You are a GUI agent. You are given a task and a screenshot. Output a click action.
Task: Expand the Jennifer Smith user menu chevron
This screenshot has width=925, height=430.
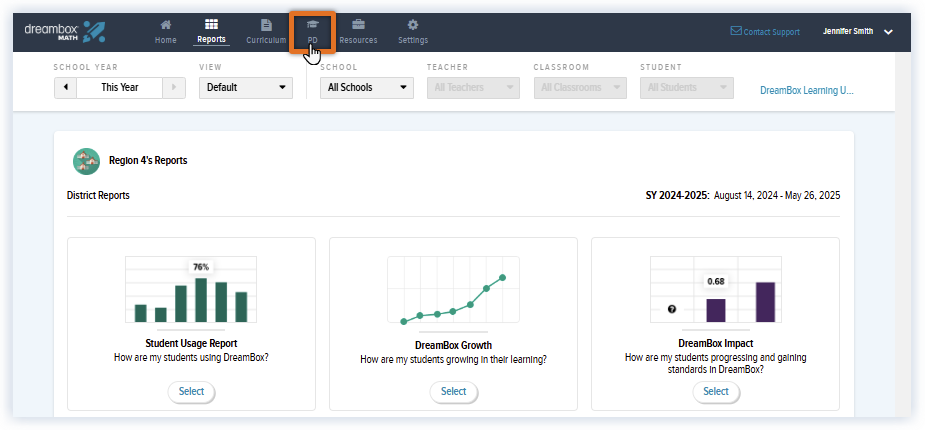(888, 32)
